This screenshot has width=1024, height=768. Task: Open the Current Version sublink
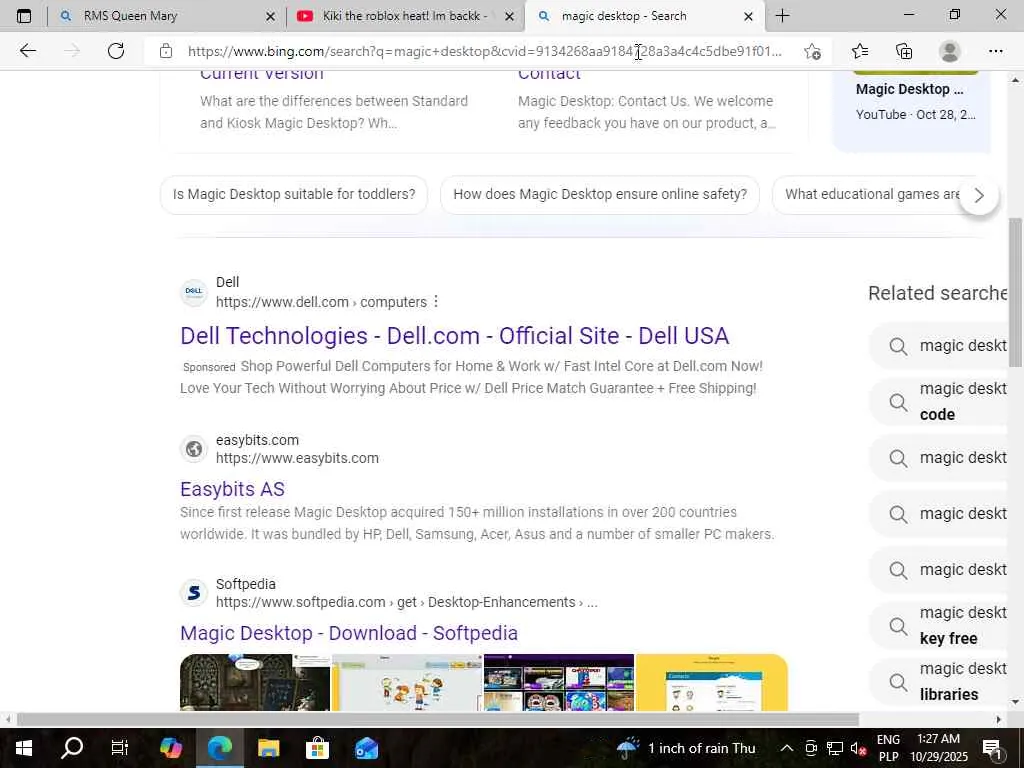pyautogui.click(x=262, y=74)
